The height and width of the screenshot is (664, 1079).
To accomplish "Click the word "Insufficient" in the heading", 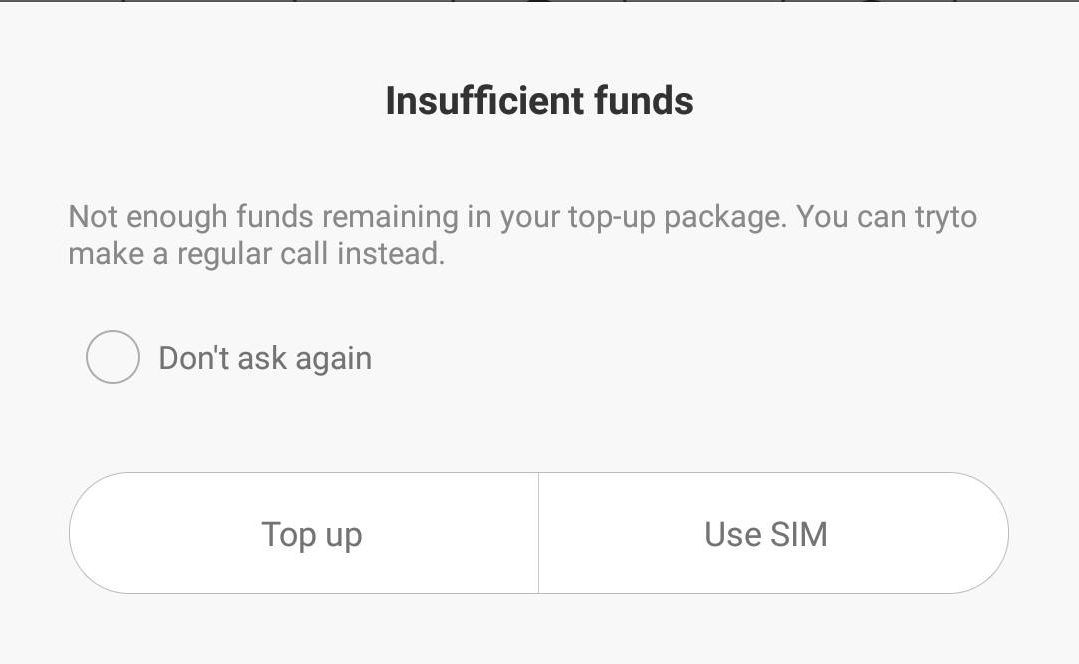I will point(470,101).
